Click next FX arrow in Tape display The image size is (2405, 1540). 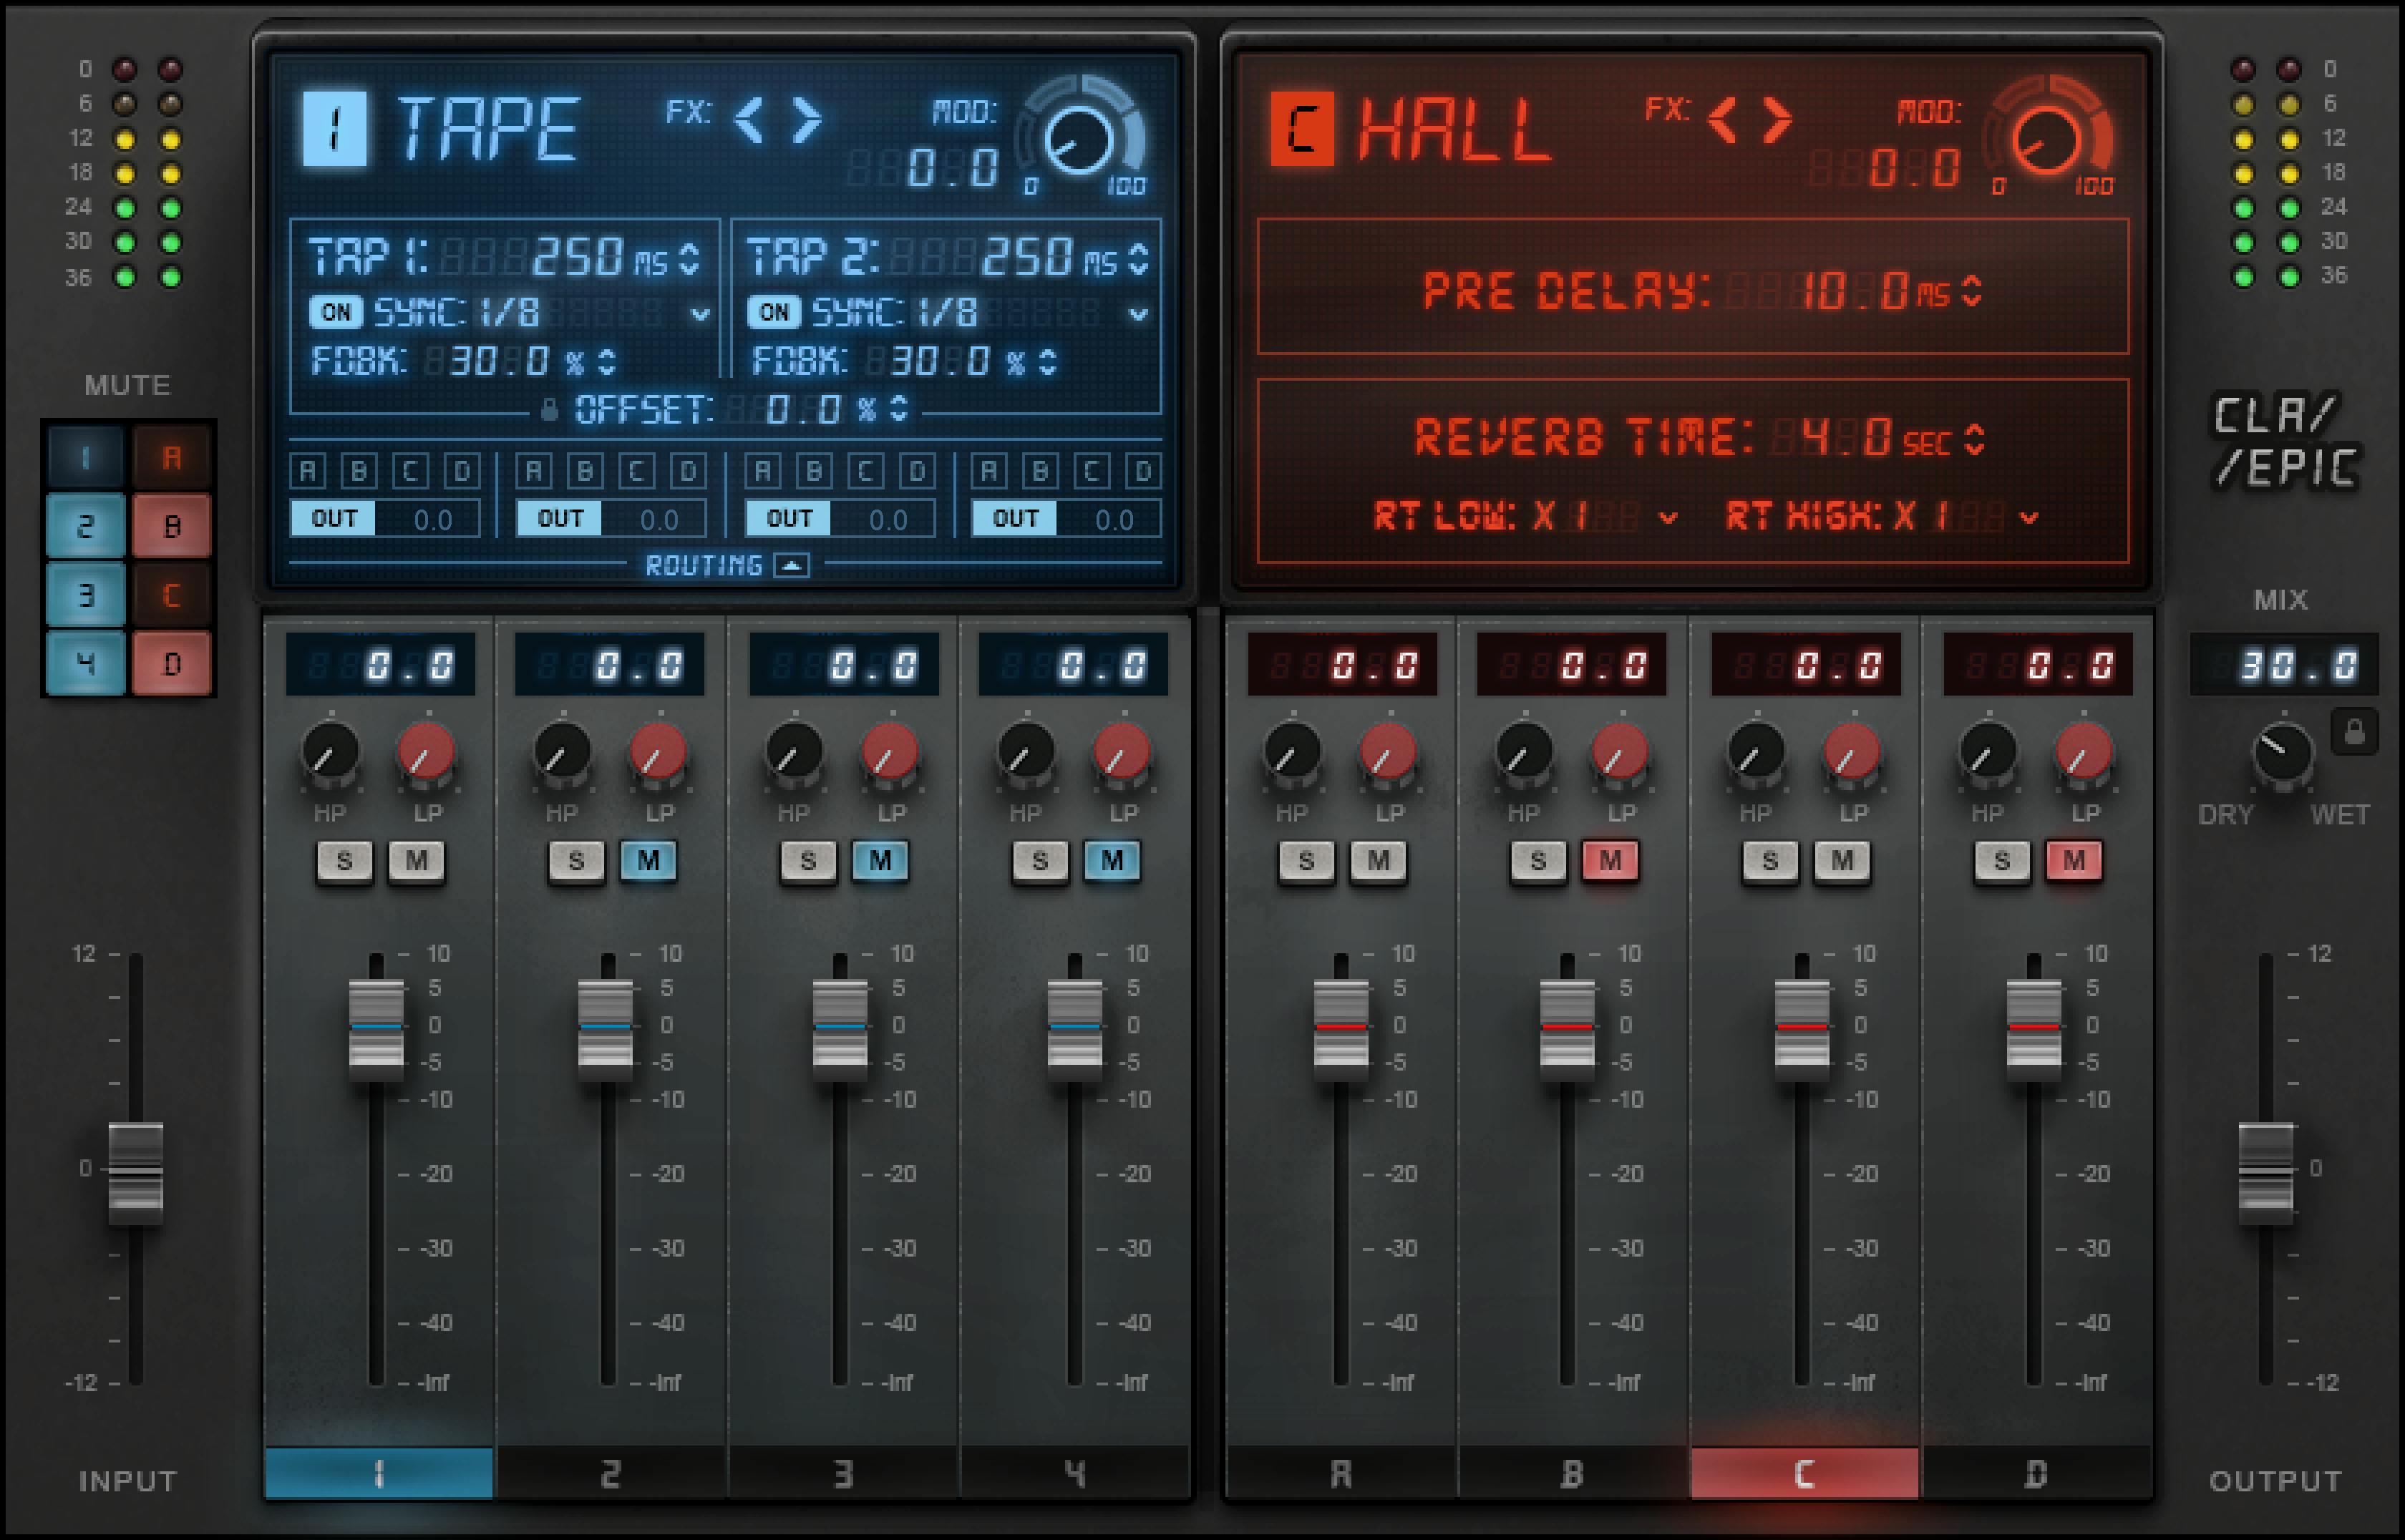pyautogui.click(x=806, y=120)
